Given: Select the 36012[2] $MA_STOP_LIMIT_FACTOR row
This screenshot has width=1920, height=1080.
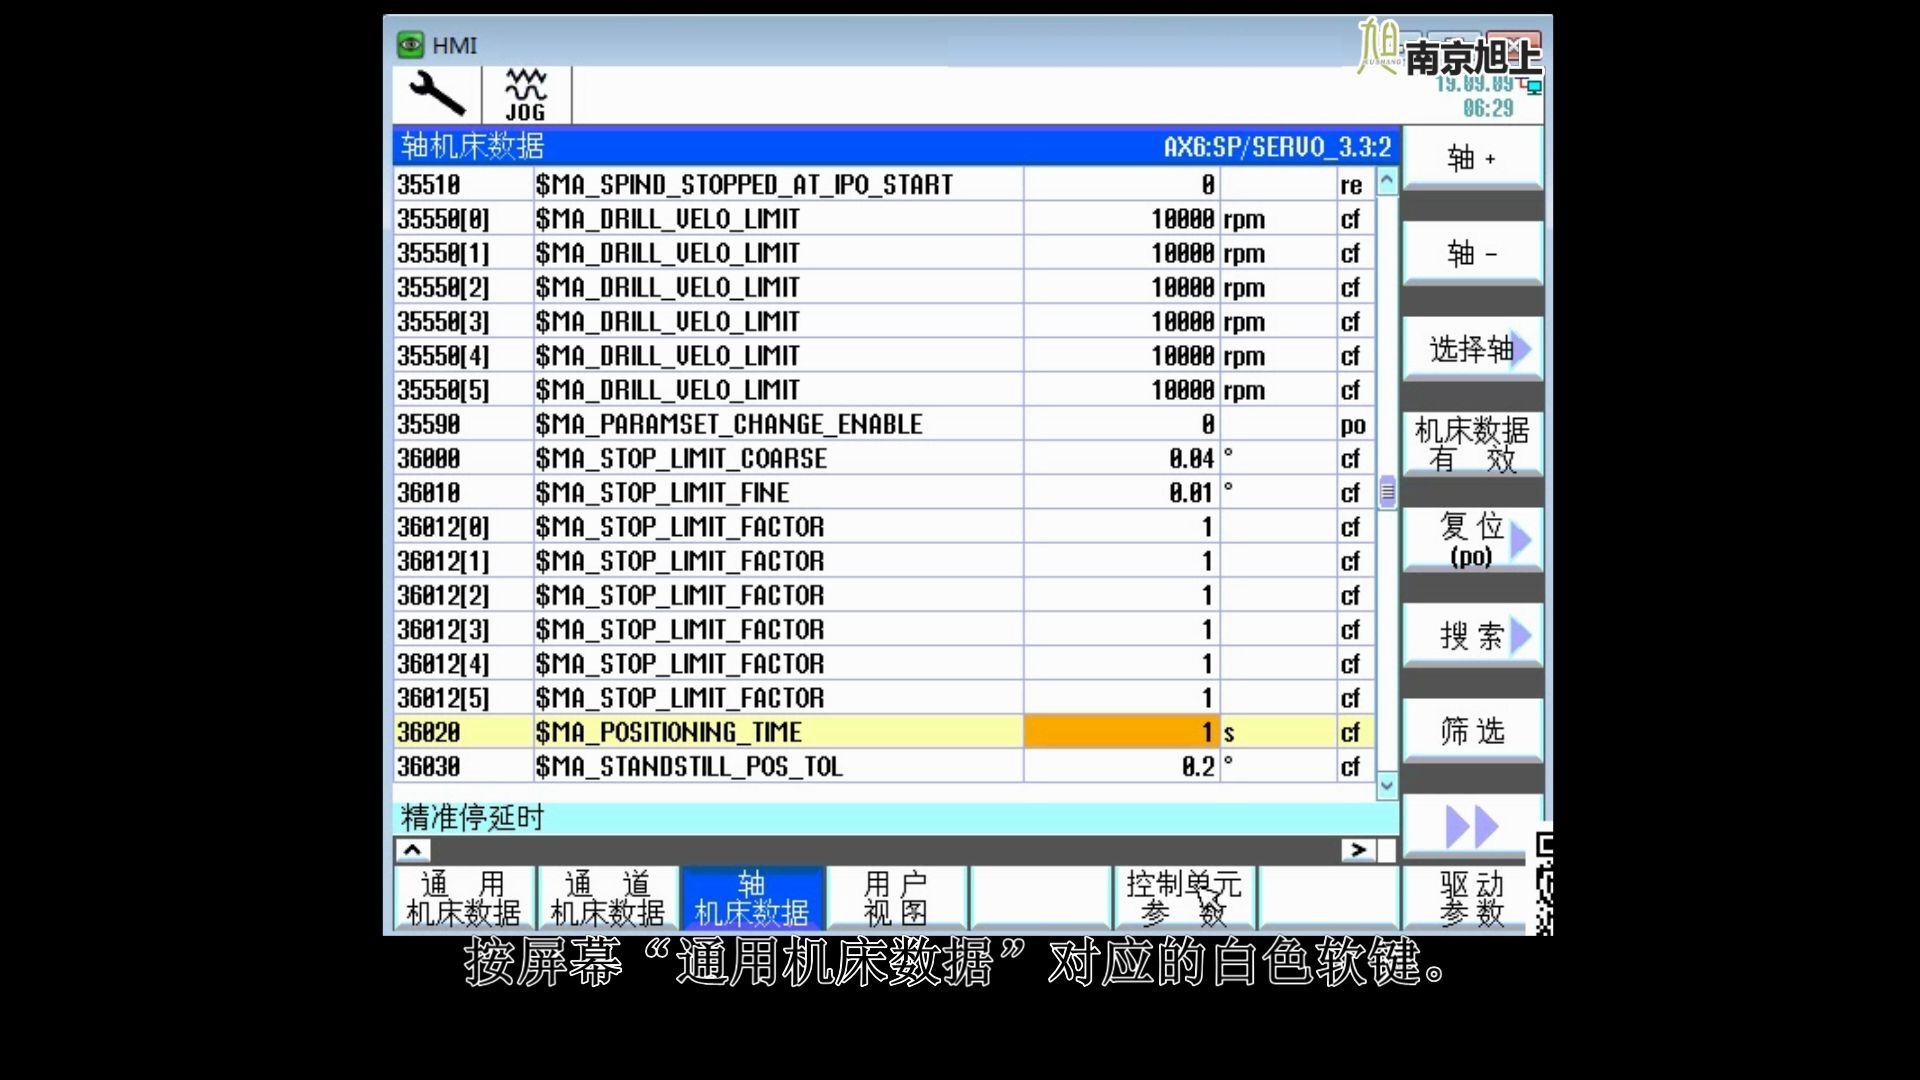Looking at the screenshot, I should 884,595.
